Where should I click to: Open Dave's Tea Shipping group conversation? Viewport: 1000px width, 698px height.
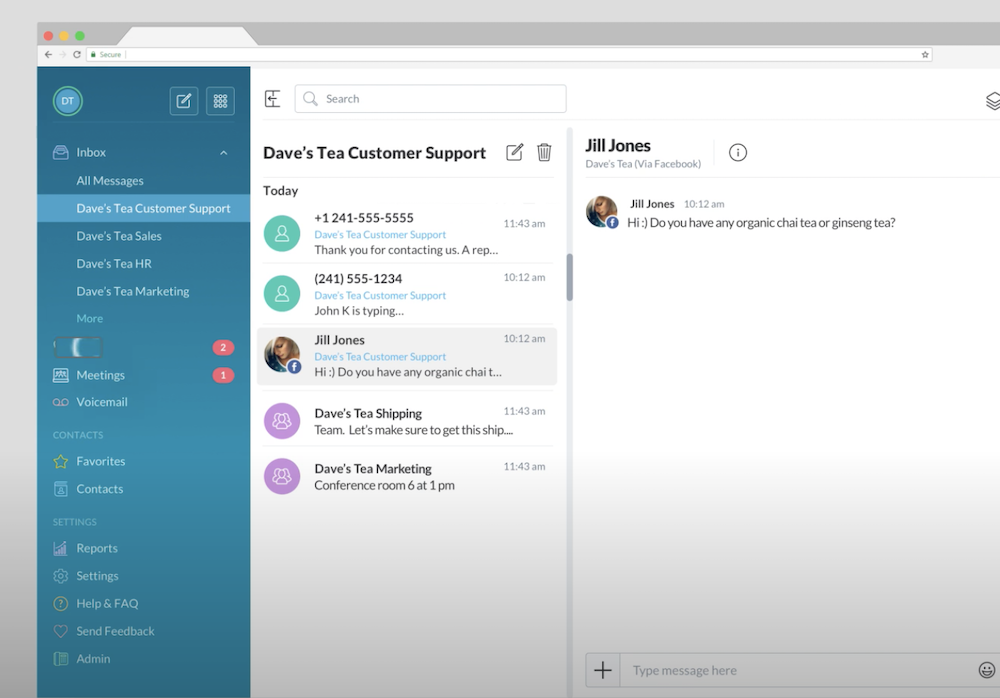[x=407, y=421]
